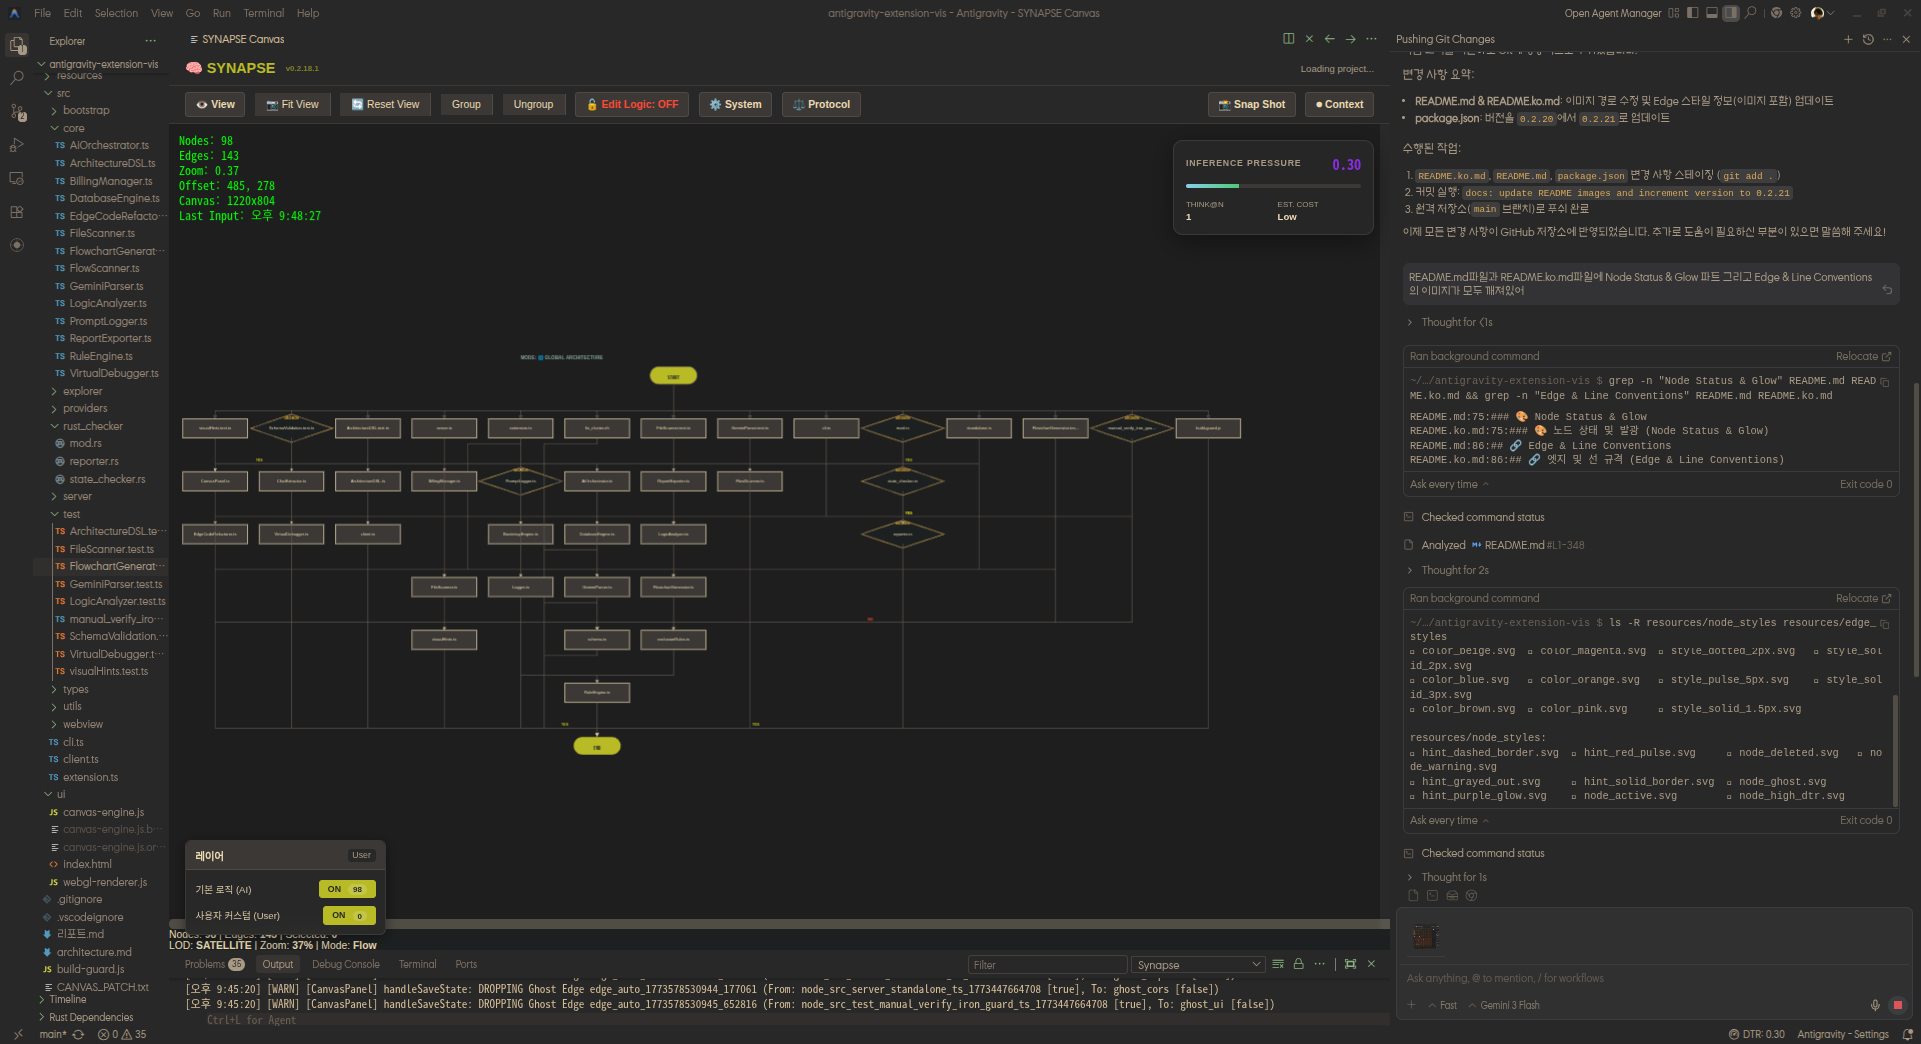
Task: Clear output using the clear list icon
Action: pos(1277,964)
